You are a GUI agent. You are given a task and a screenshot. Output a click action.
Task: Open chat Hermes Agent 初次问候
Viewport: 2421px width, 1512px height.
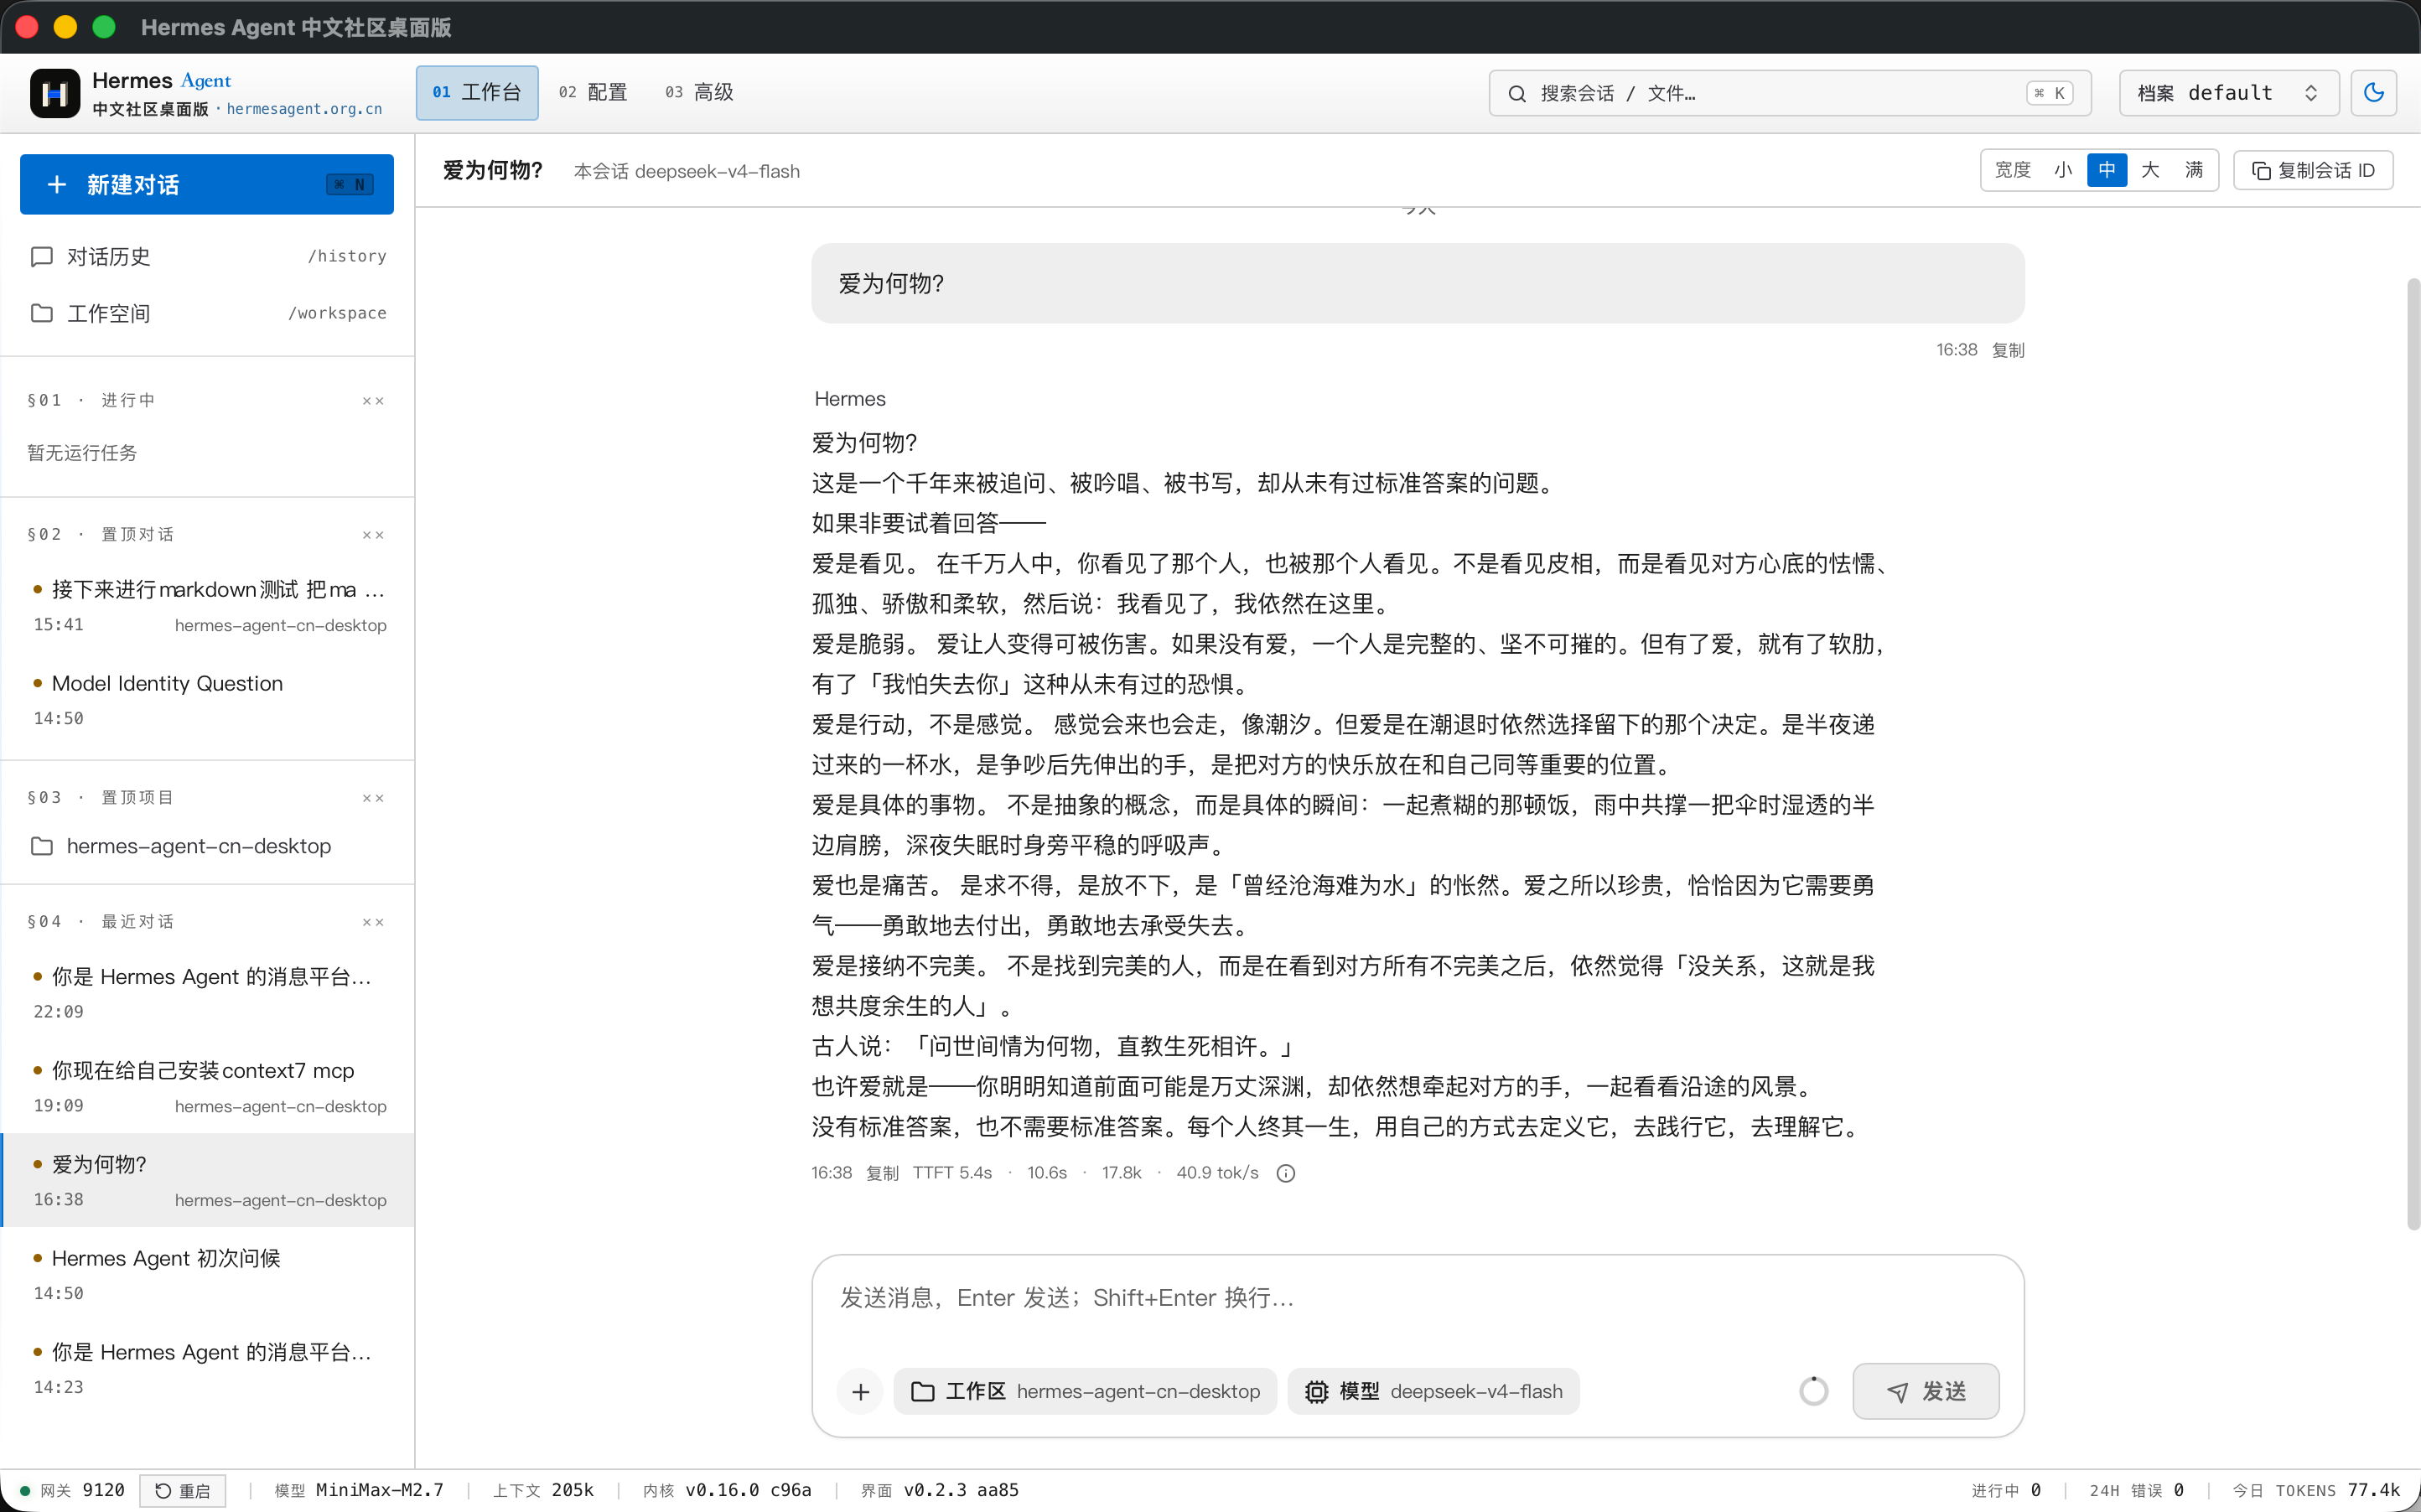coord(207,1274)
